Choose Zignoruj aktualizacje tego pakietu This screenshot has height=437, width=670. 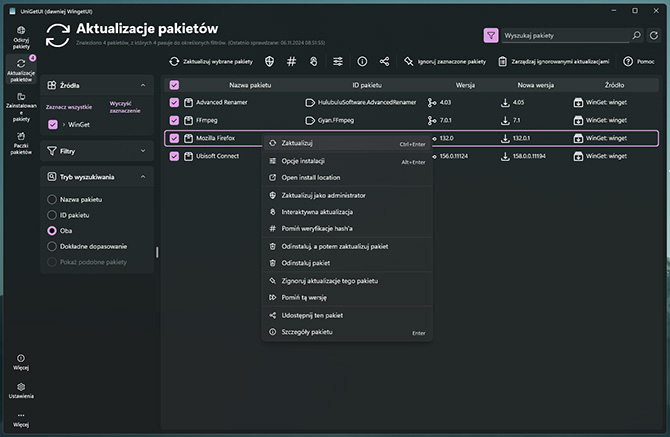(x=347, y=281)
